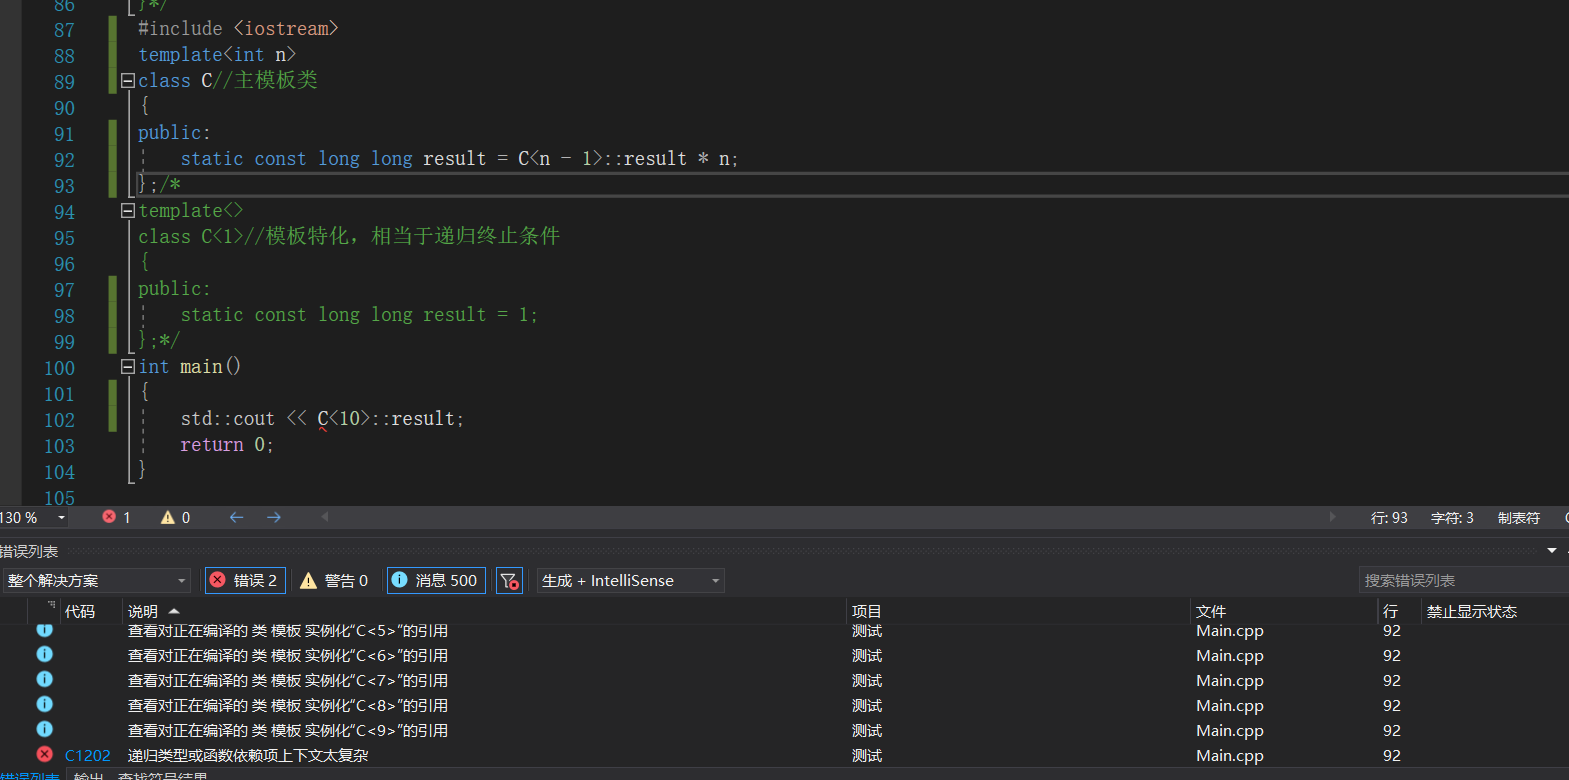The width and height of the screenshot is (1569, 780).
Task: Select the 递归类型或函数依赖项上下文太复杂 error description
Action: click(x=248, y=756)
